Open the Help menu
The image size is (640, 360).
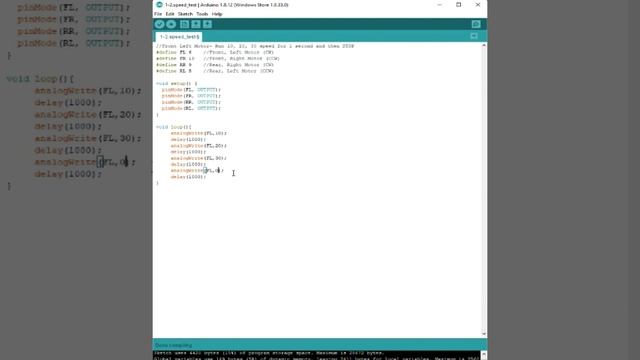pos(217,14)
